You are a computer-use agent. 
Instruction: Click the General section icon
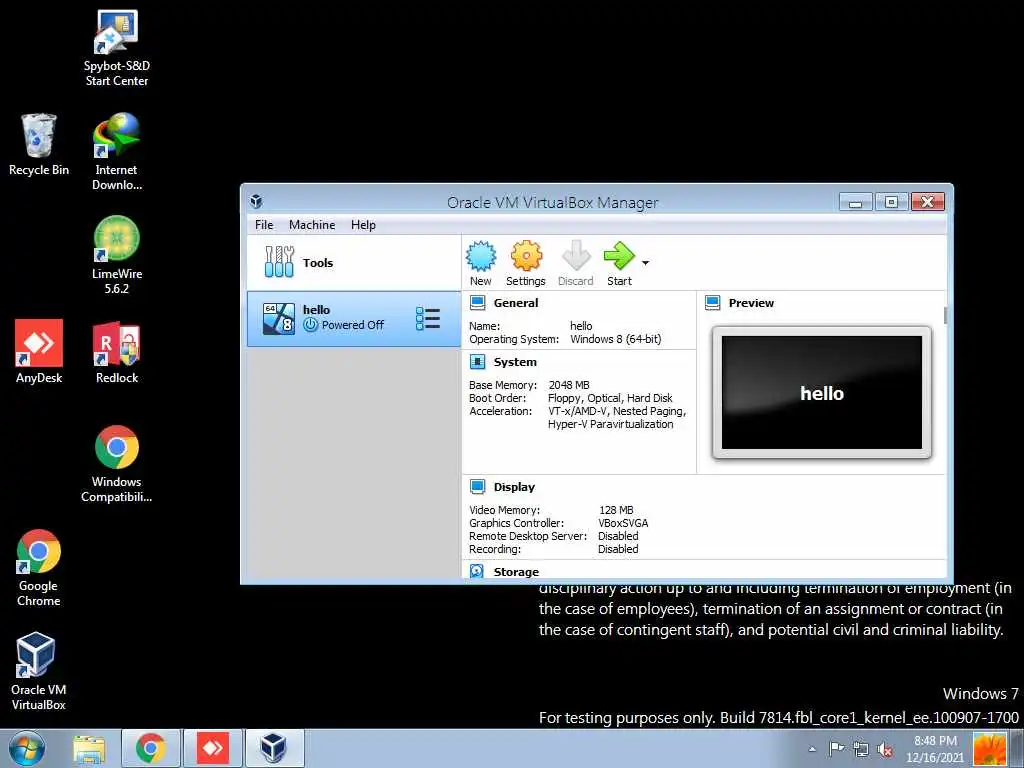477,303
